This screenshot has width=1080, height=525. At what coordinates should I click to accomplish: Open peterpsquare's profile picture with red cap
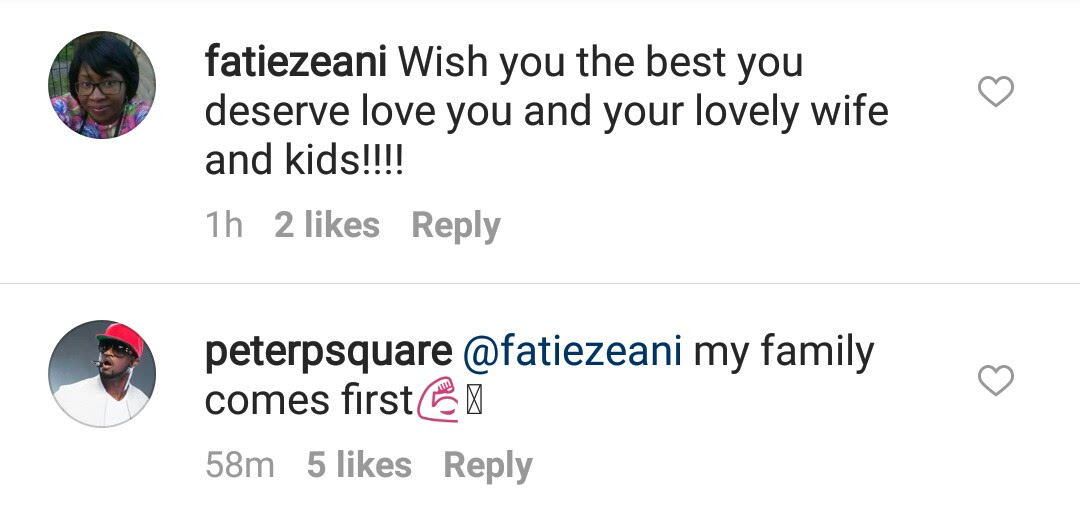click(102, 373)
